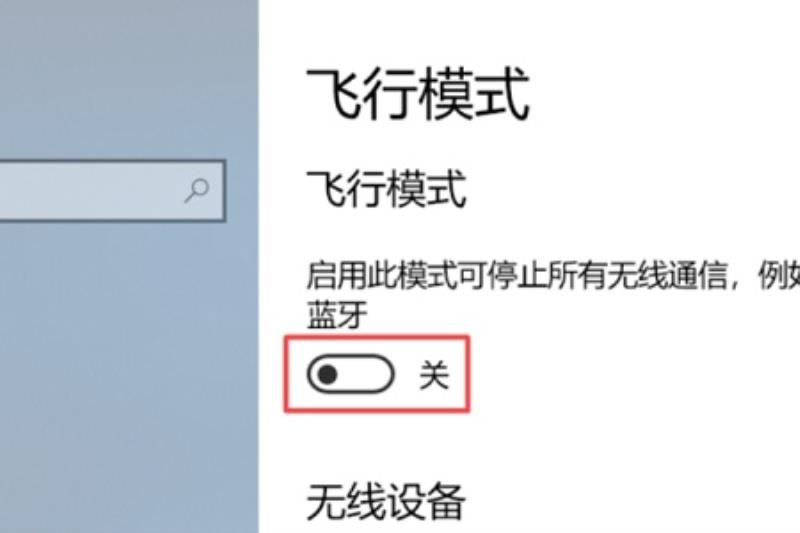Image resolution: width=800 pixels, height=533 pixels.
Task: Click the black knob inside the switch
Action: (327, 375)
